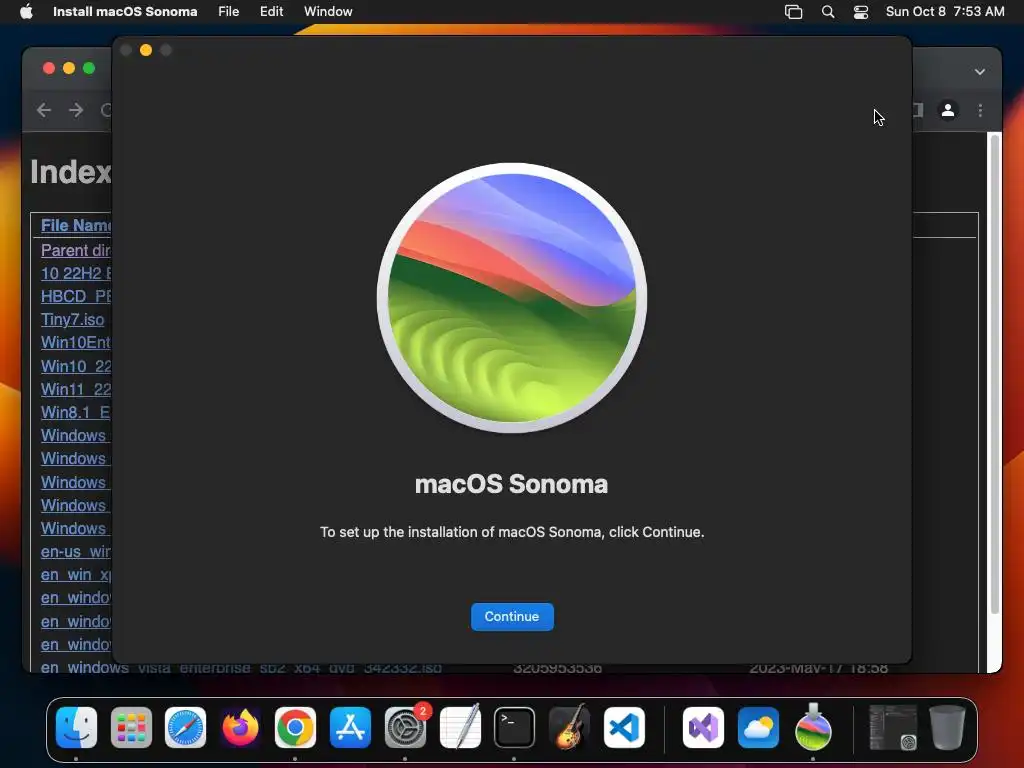
Task: Open System Settings from the Dock
Action: [405, 728]
